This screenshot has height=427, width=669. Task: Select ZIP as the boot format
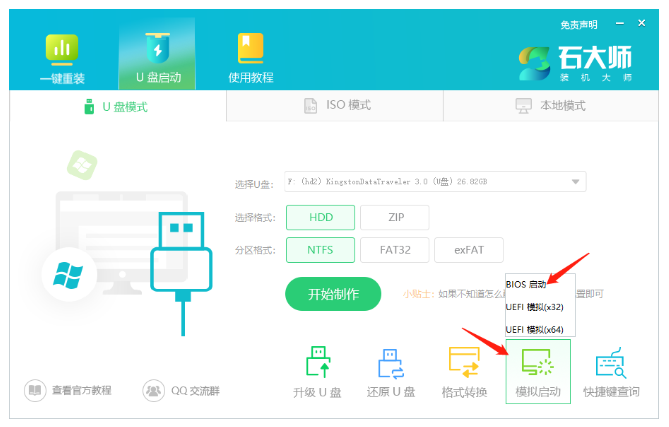pyautogui.click(x=394, y=217)
